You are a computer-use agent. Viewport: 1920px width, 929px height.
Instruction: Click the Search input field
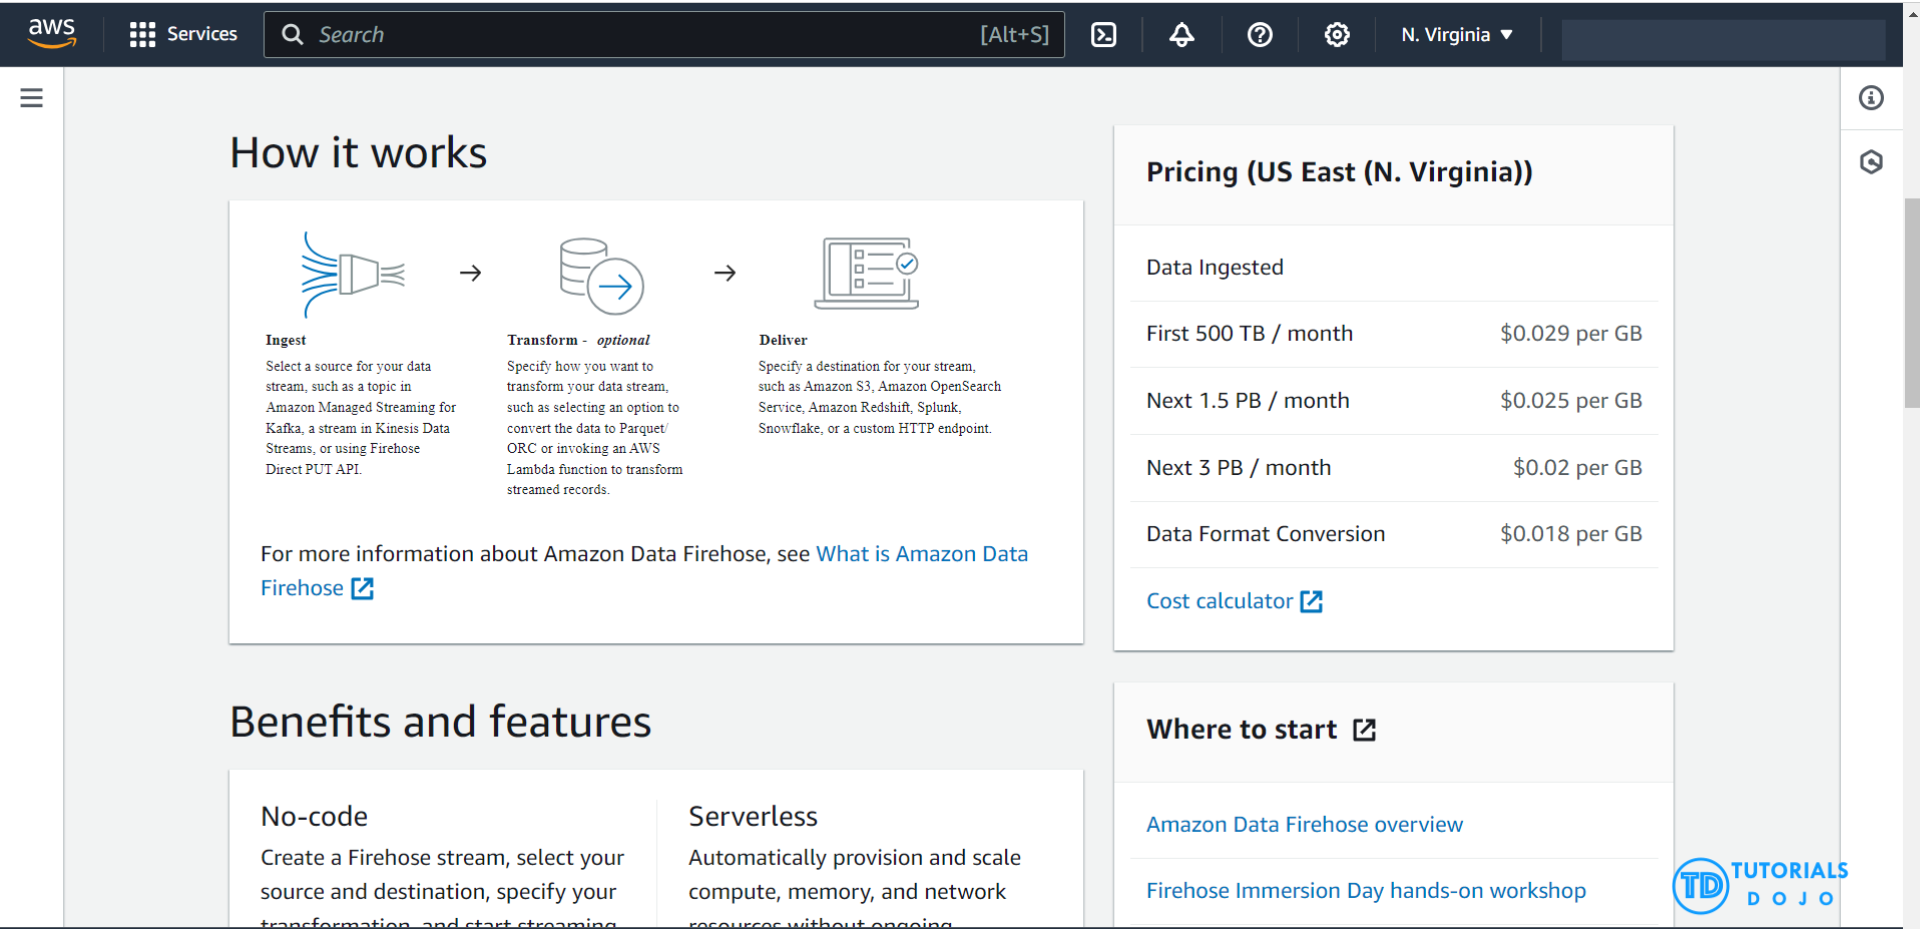(664, 34)
